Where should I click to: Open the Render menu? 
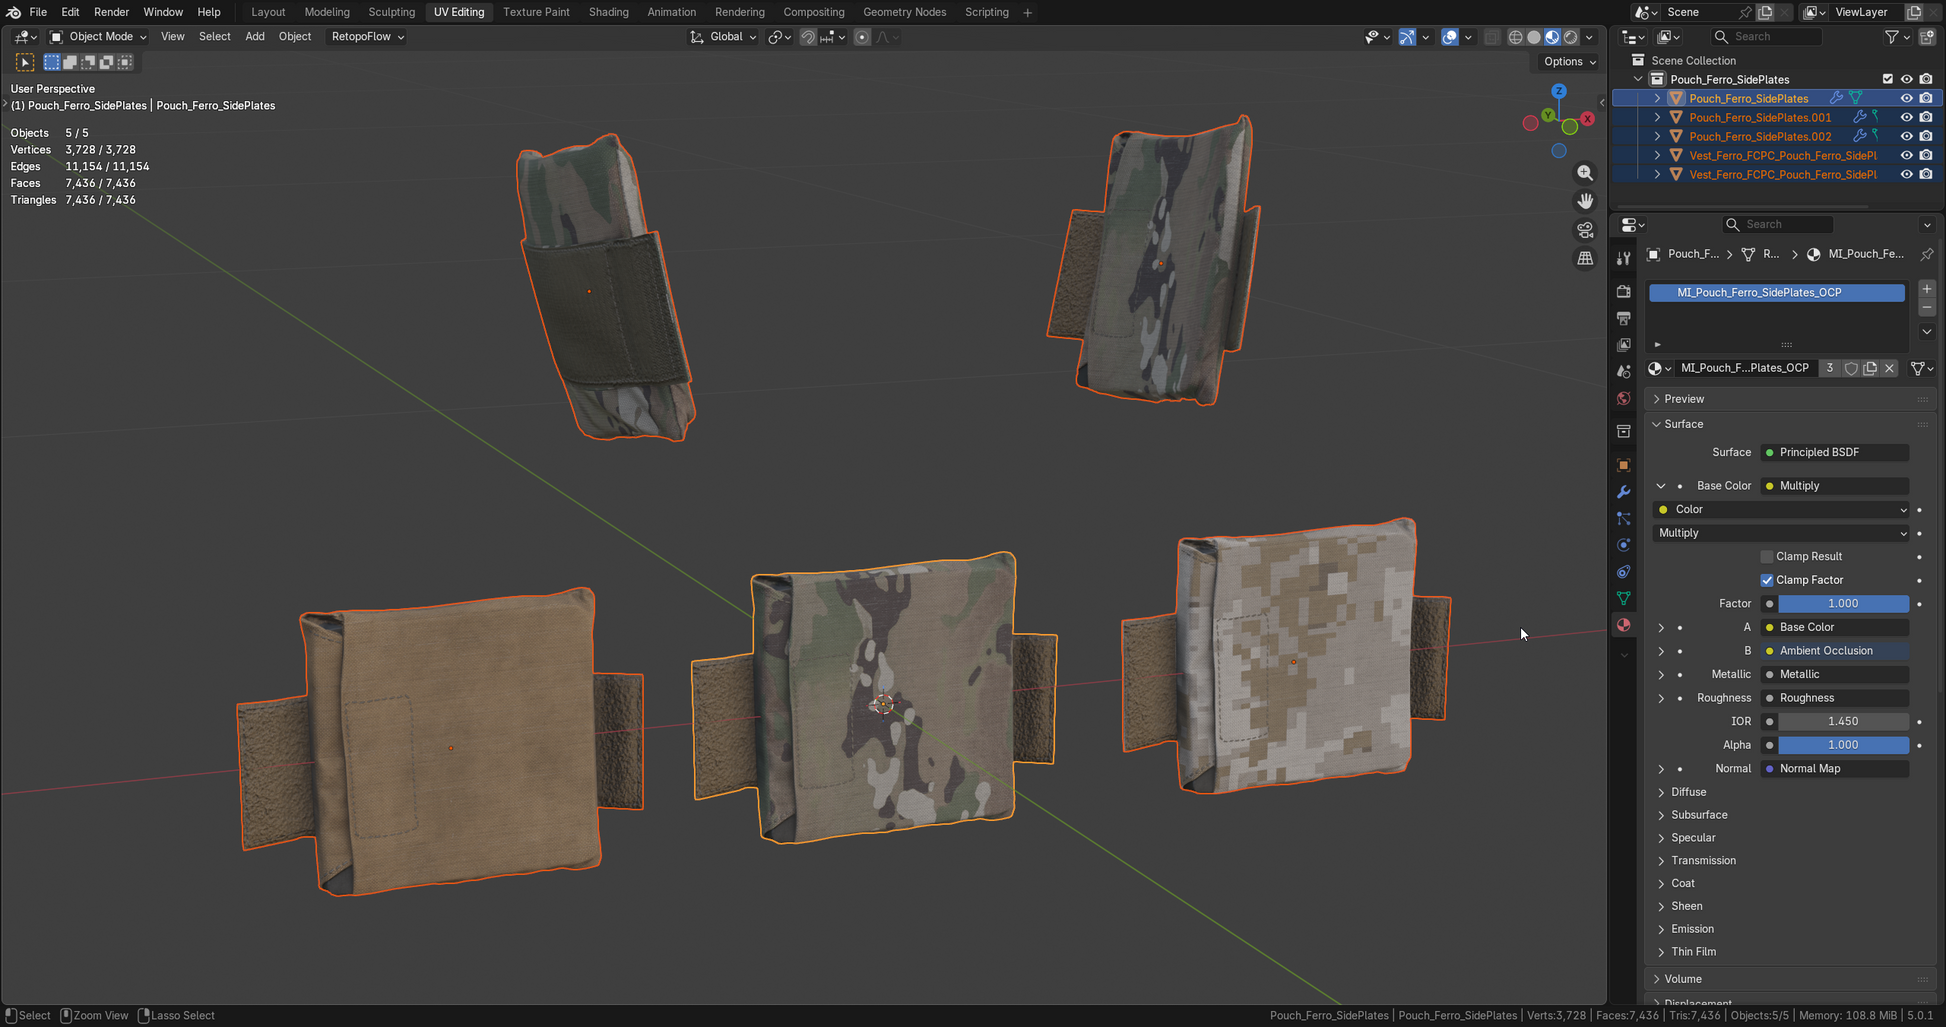click(111, 12)
